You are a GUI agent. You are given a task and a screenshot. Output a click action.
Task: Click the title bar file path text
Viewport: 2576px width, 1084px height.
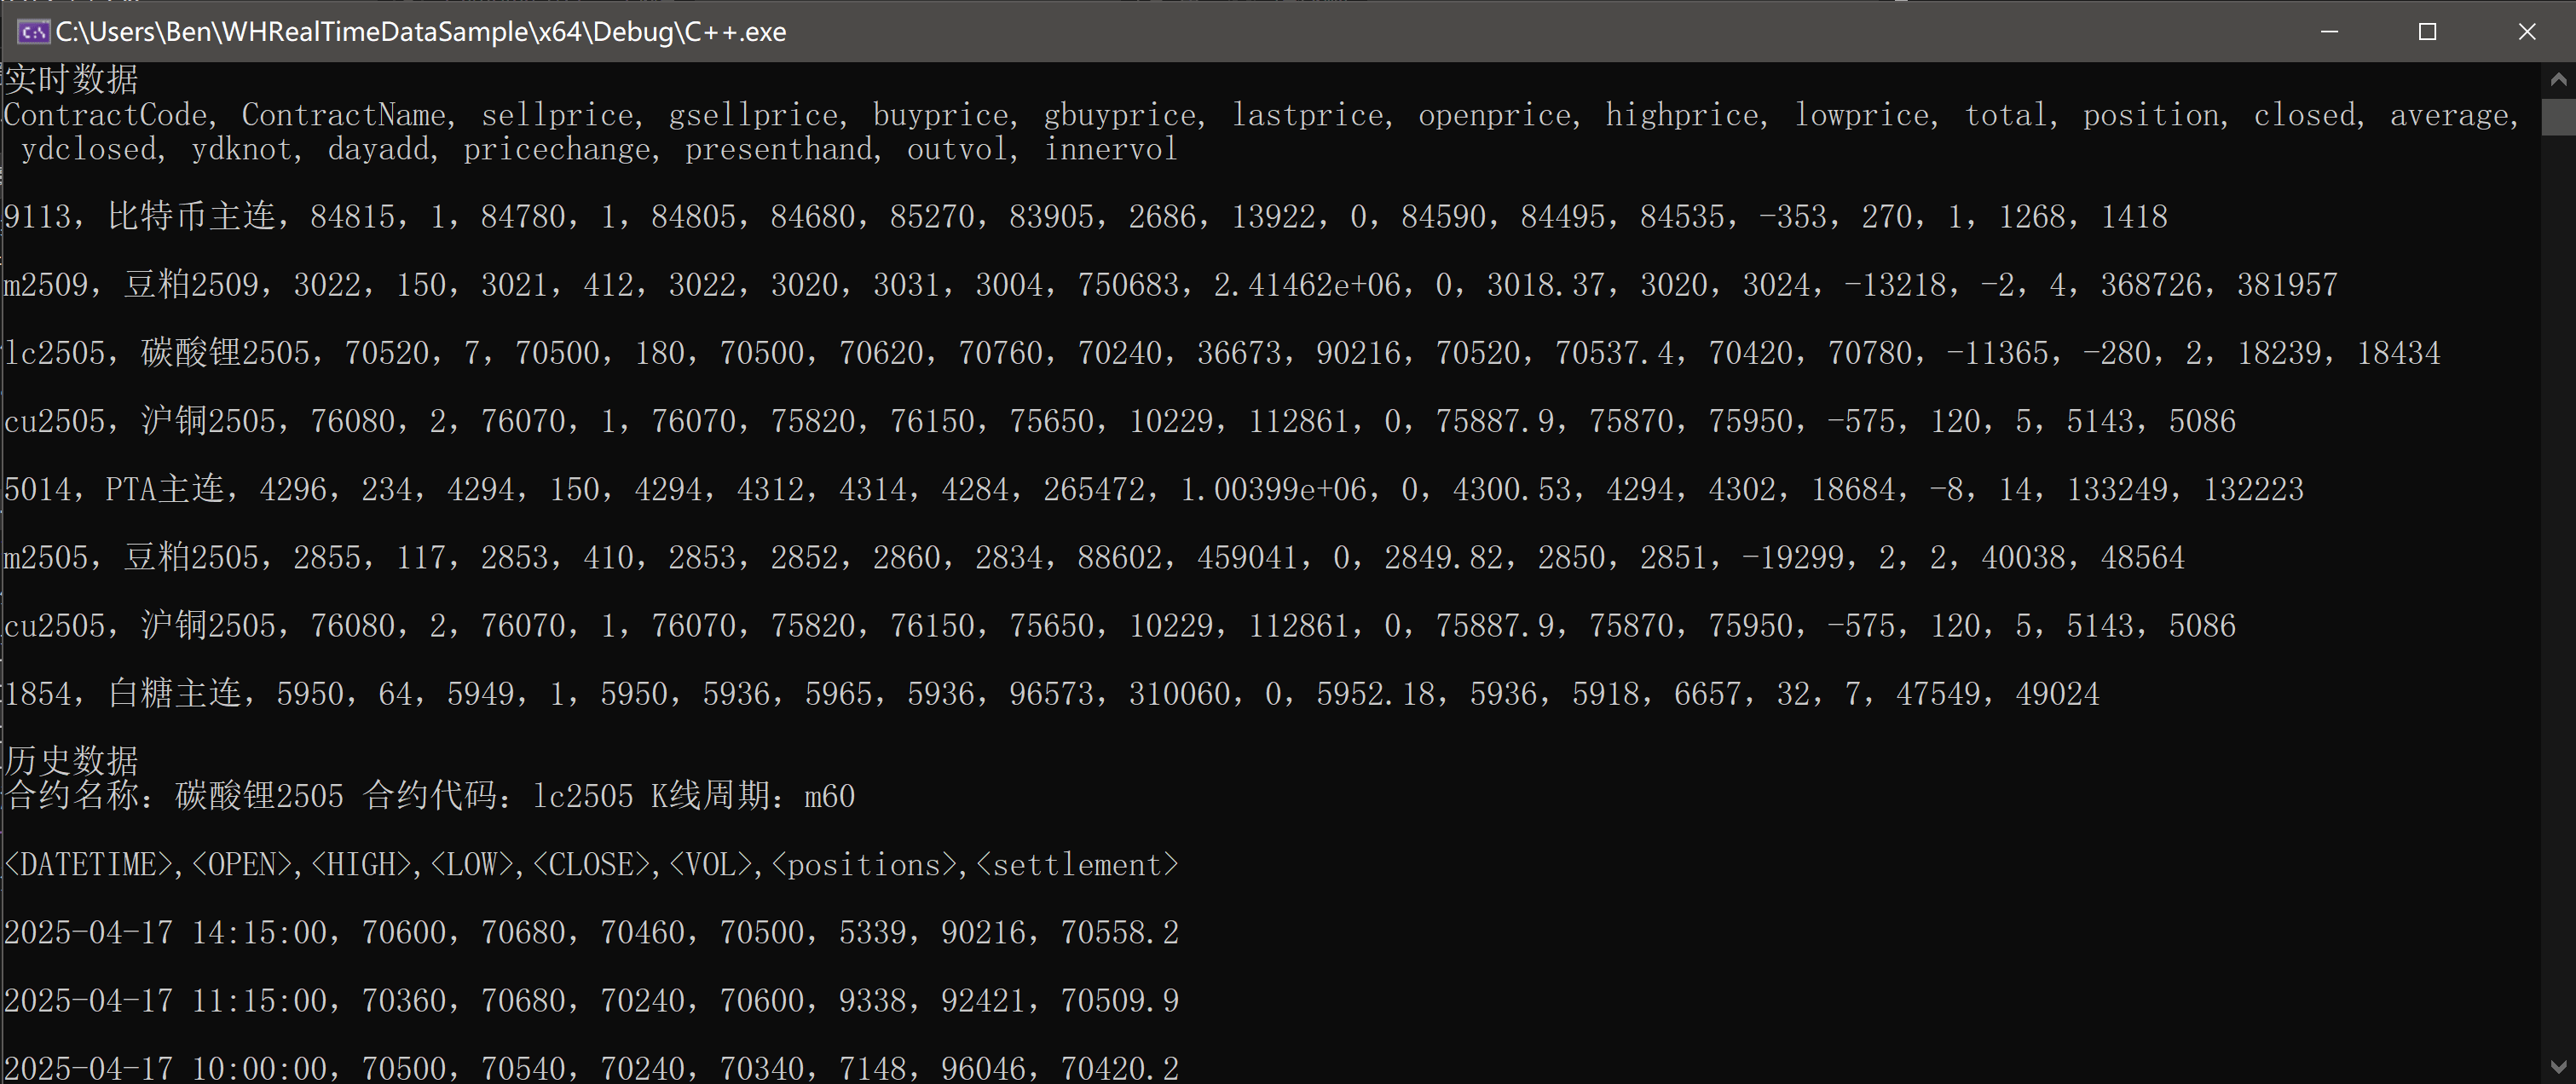tap(420, 32)
